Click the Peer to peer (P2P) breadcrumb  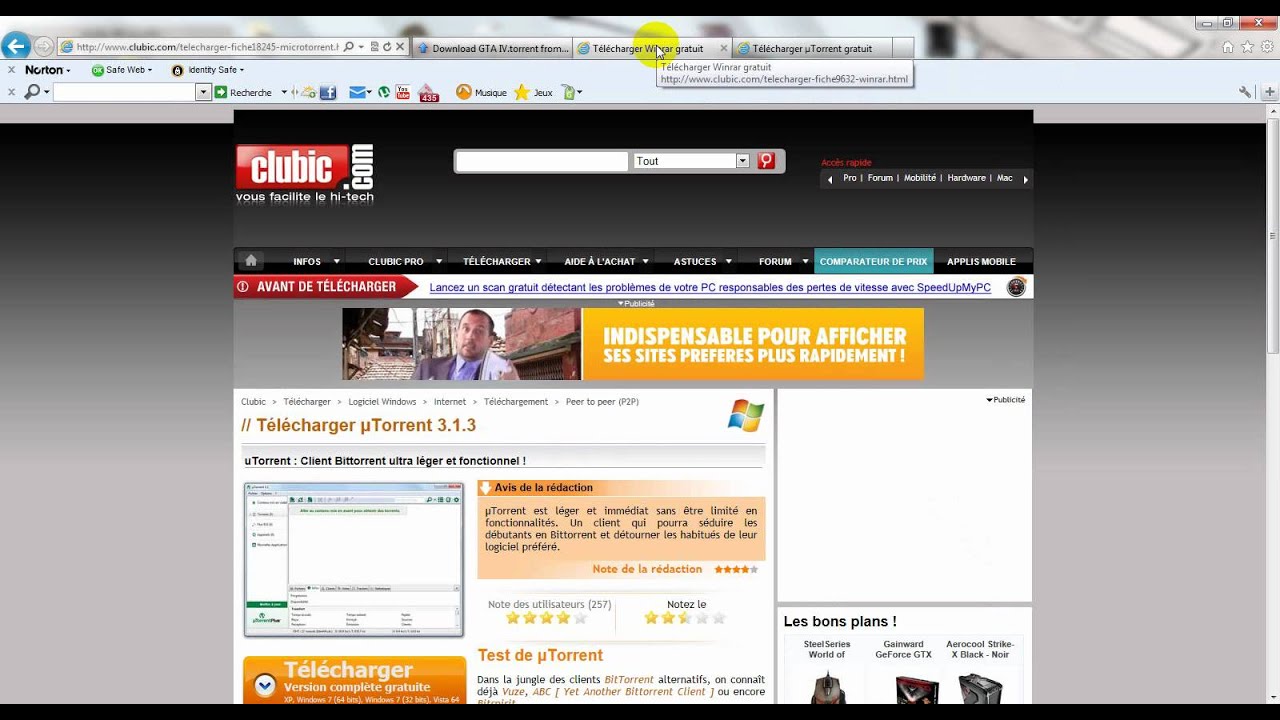(602, 402)
